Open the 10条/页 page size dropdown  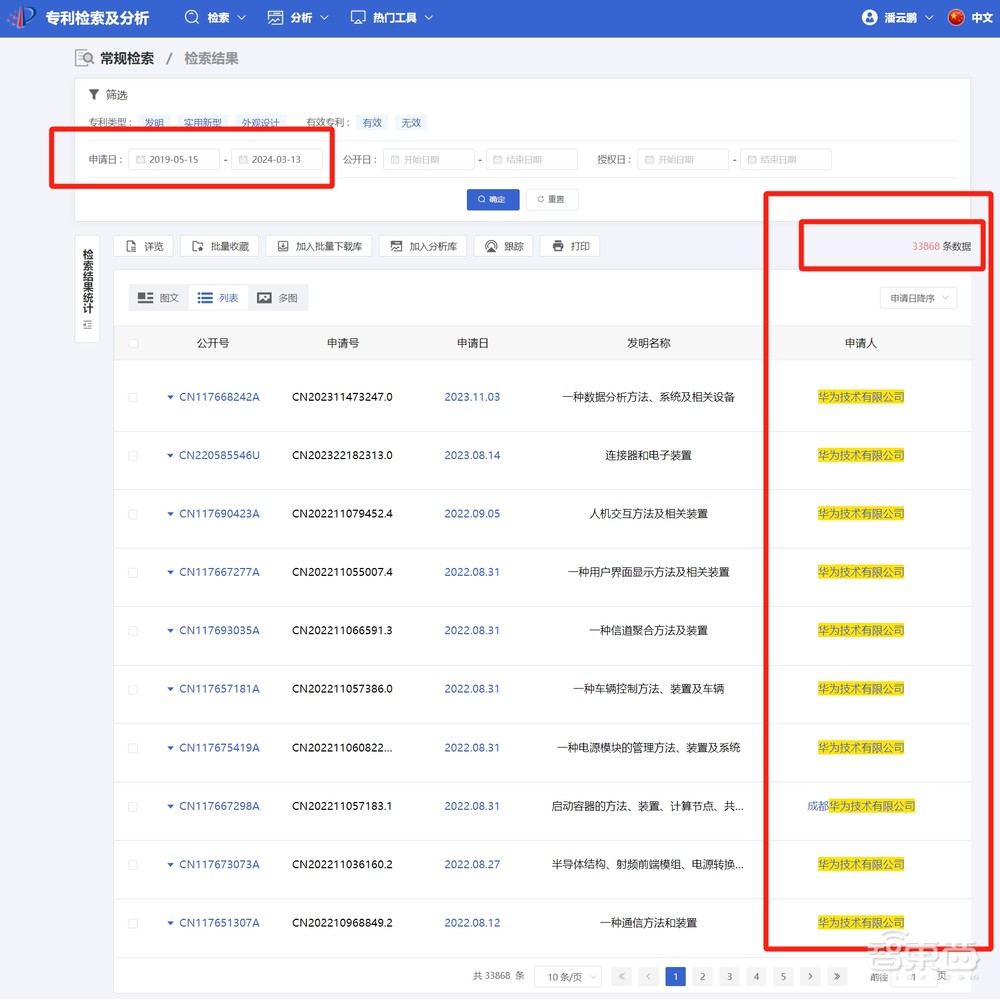568,976
